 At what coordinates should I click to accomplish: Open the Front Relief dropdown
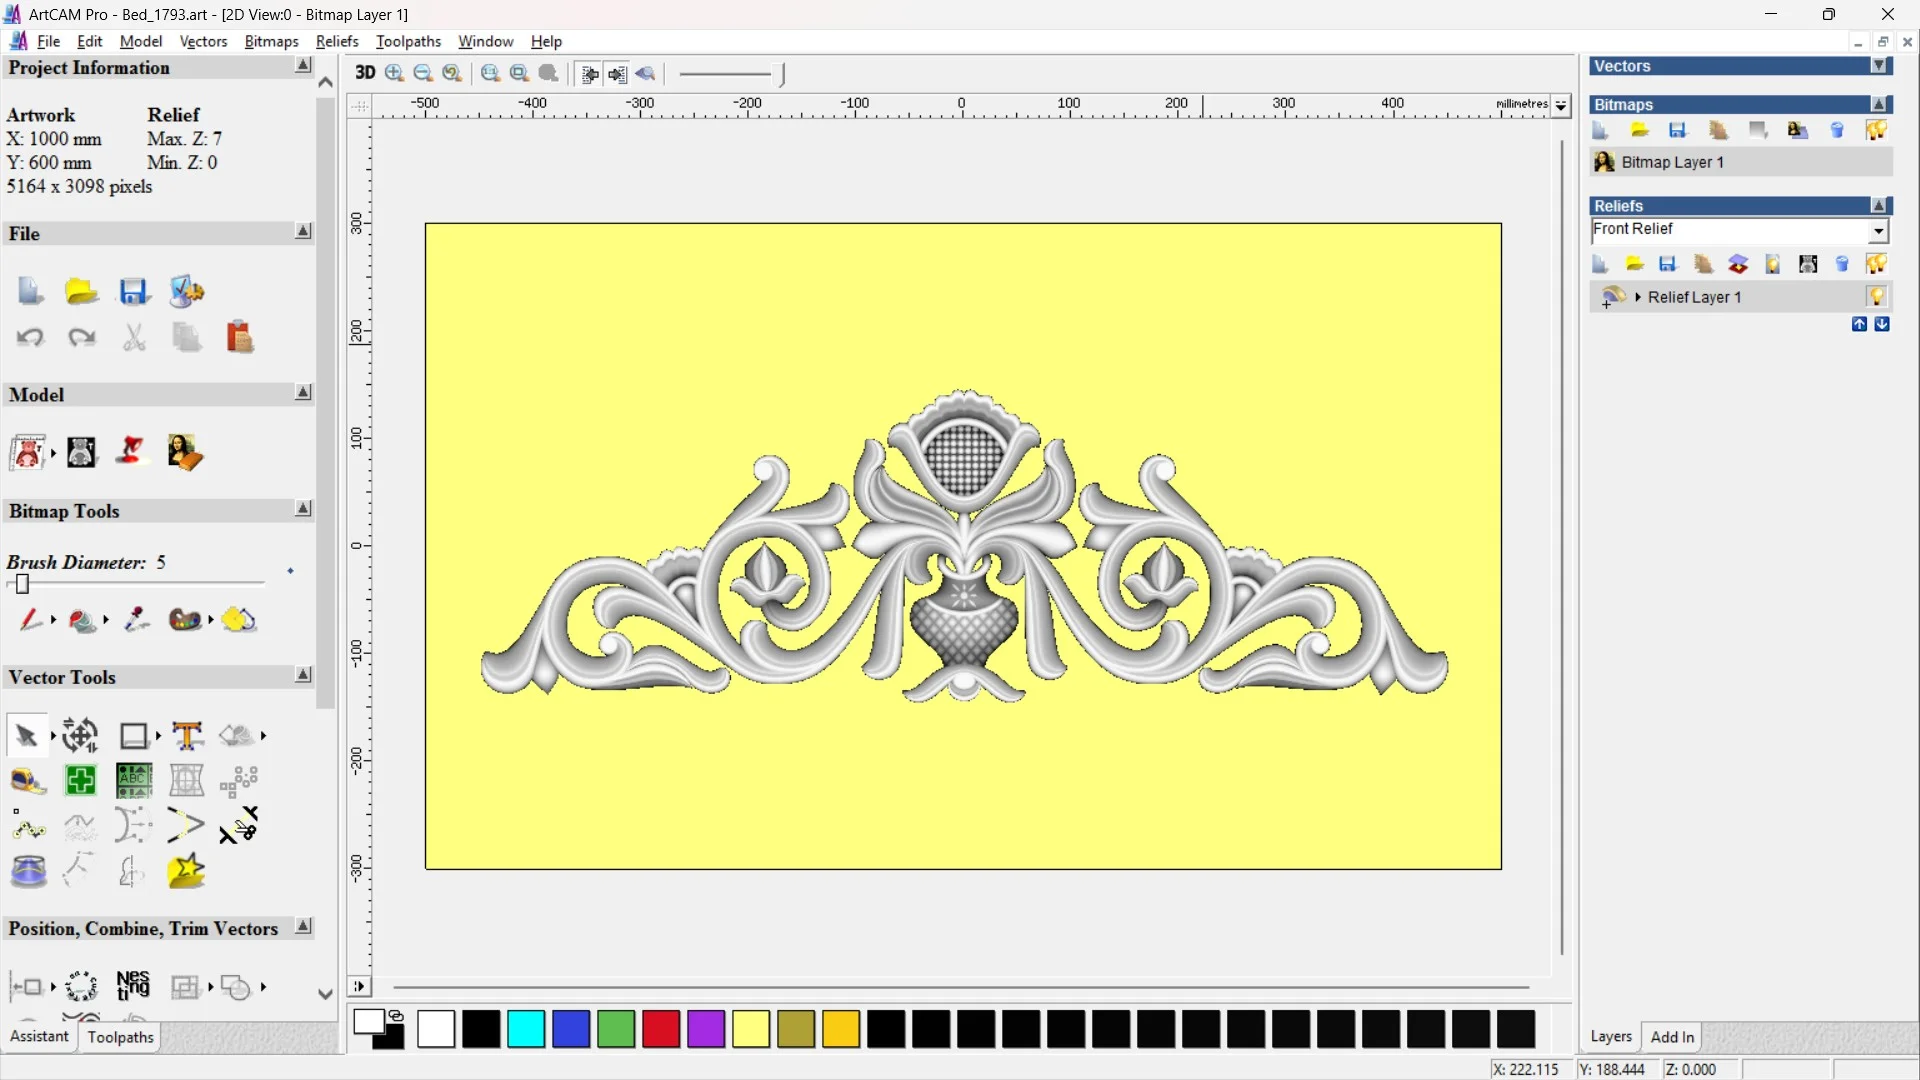pos(1878,231)
